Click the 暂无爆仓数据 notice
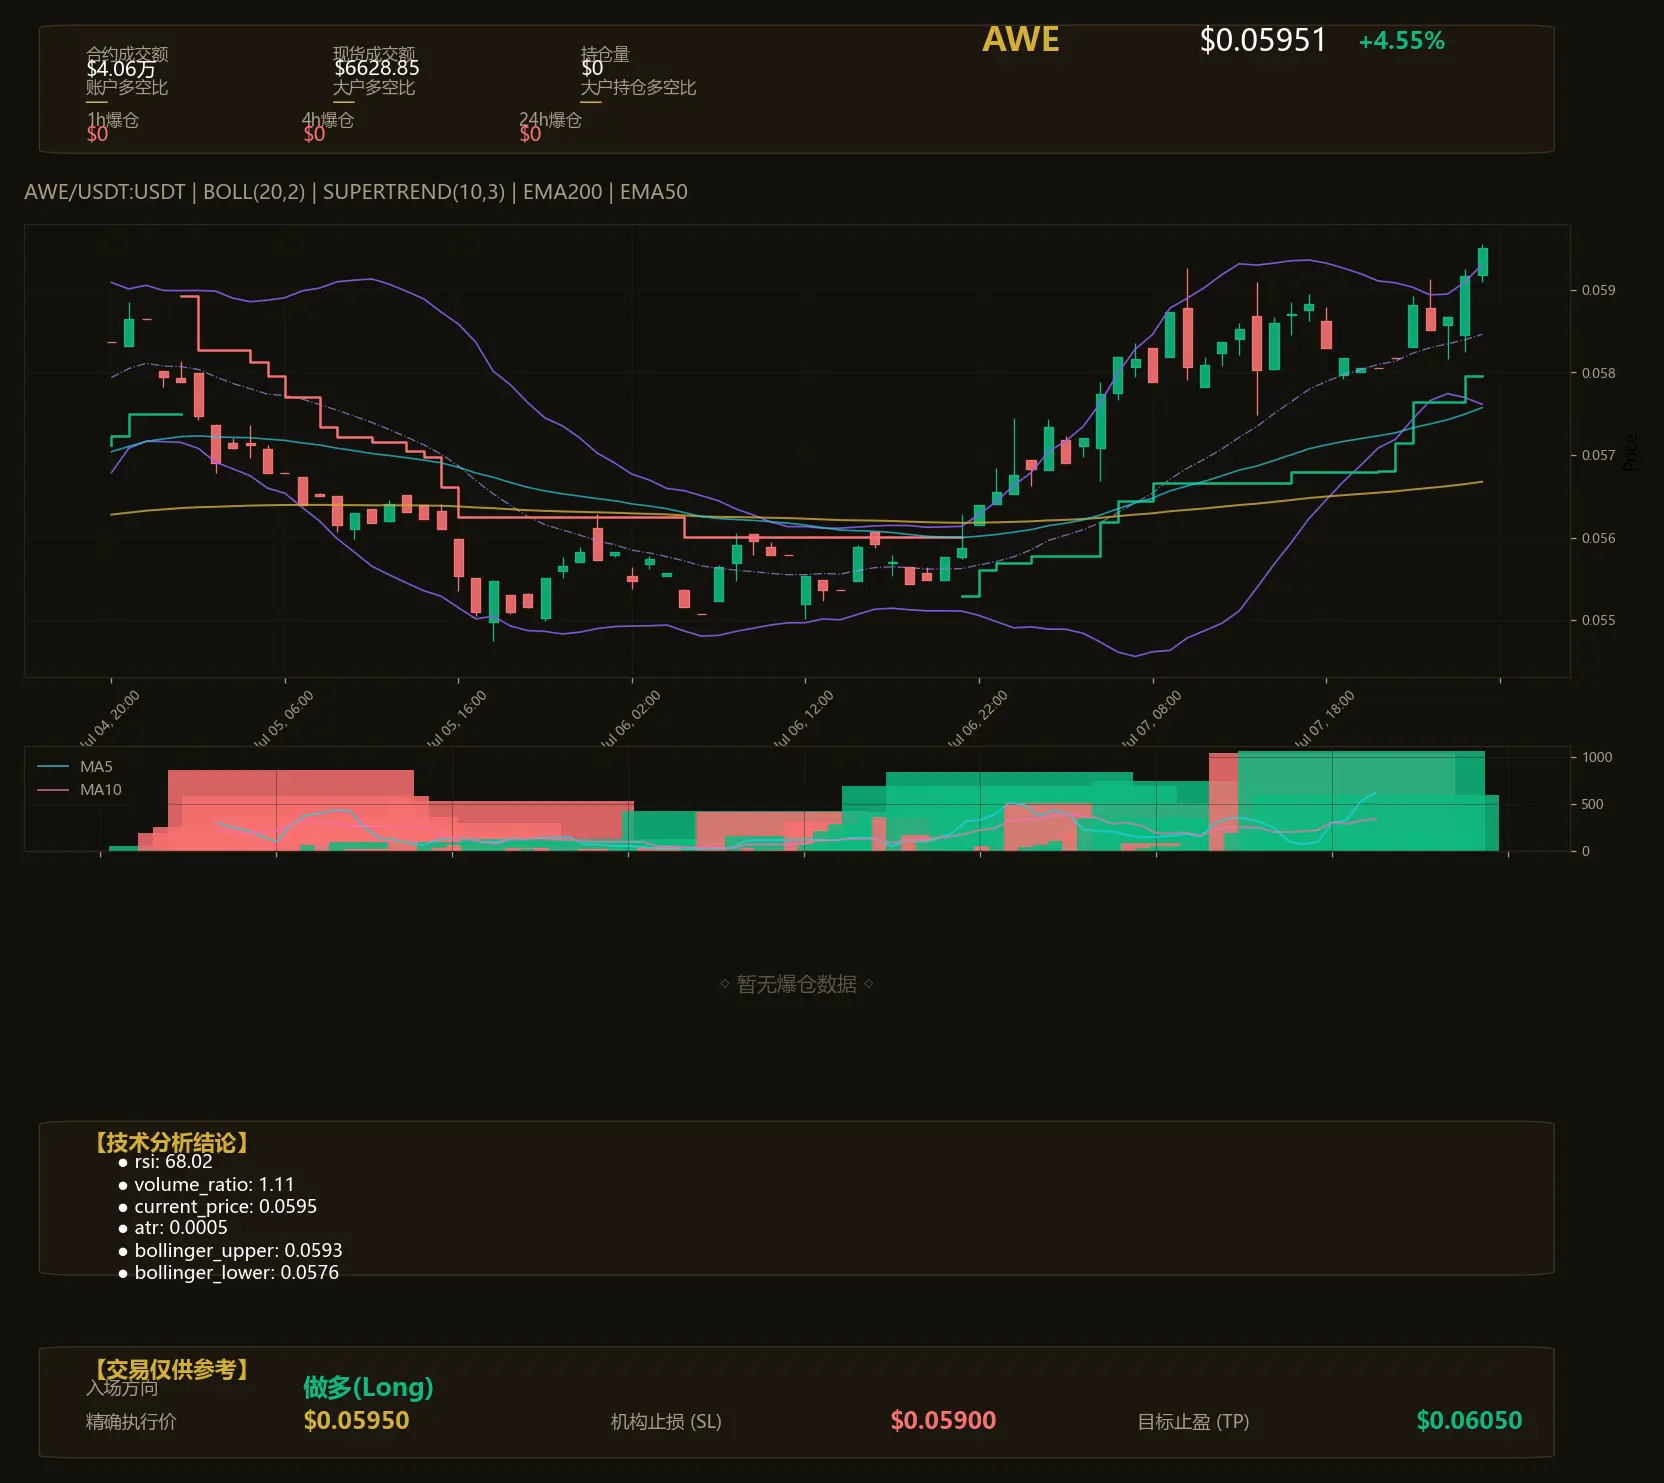The height and width of the screenshot is (1483, 1664). pyautogui.click(x=797, y=984)
